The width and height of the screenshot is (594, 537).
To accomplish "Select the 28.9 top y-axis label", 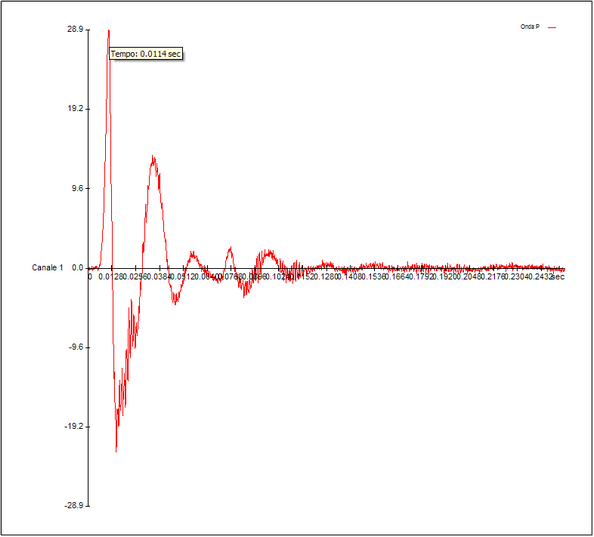I will [x=75, y=30].
